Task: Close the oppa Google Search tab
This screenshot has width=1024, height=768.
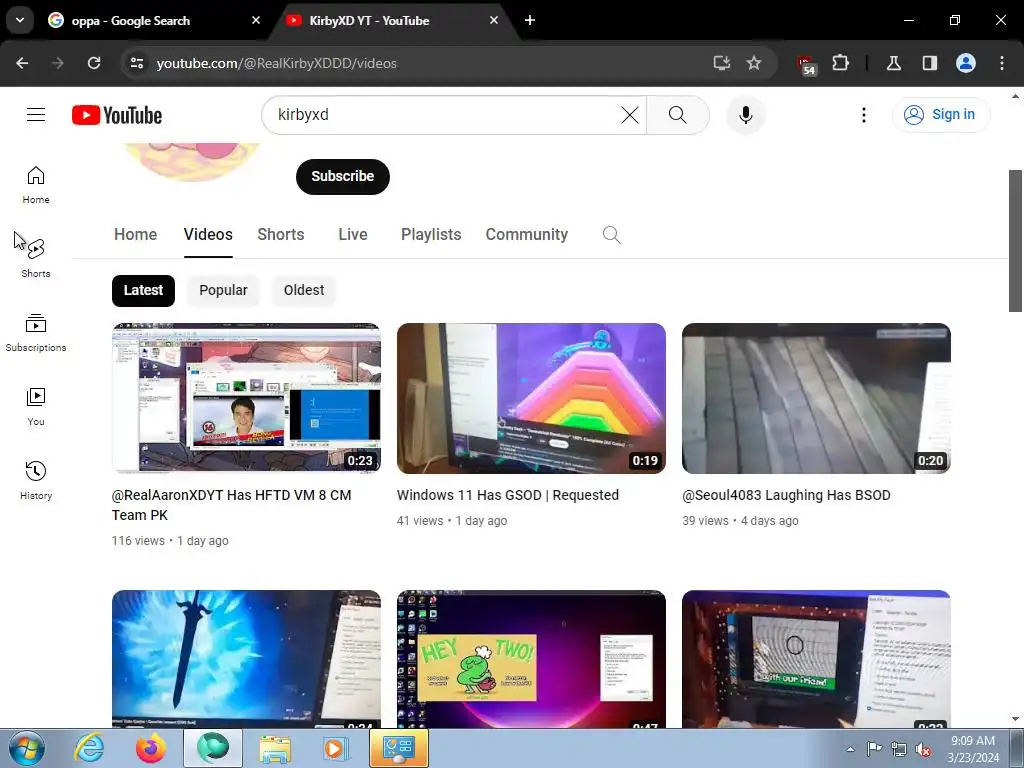Action: click(x=256, y=20)
